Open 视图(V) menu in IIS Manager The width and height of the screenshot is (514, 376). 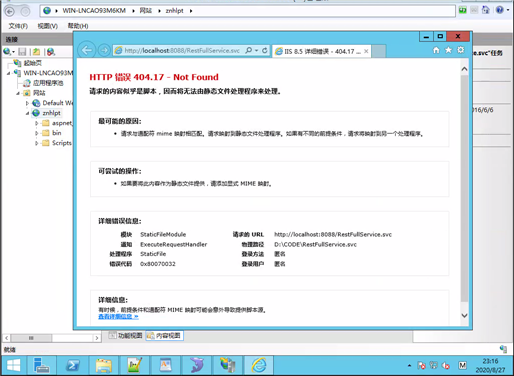(x=47, y=26)
